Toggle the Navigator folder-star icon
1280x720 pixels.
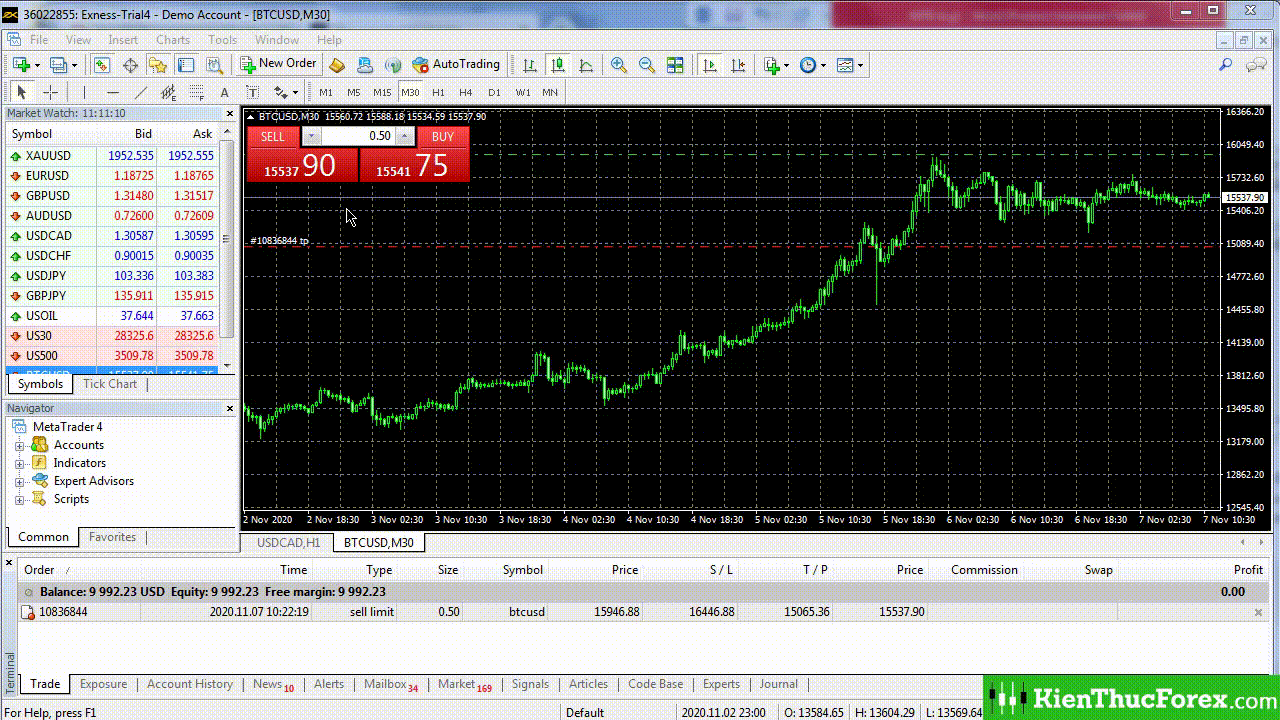158,65
